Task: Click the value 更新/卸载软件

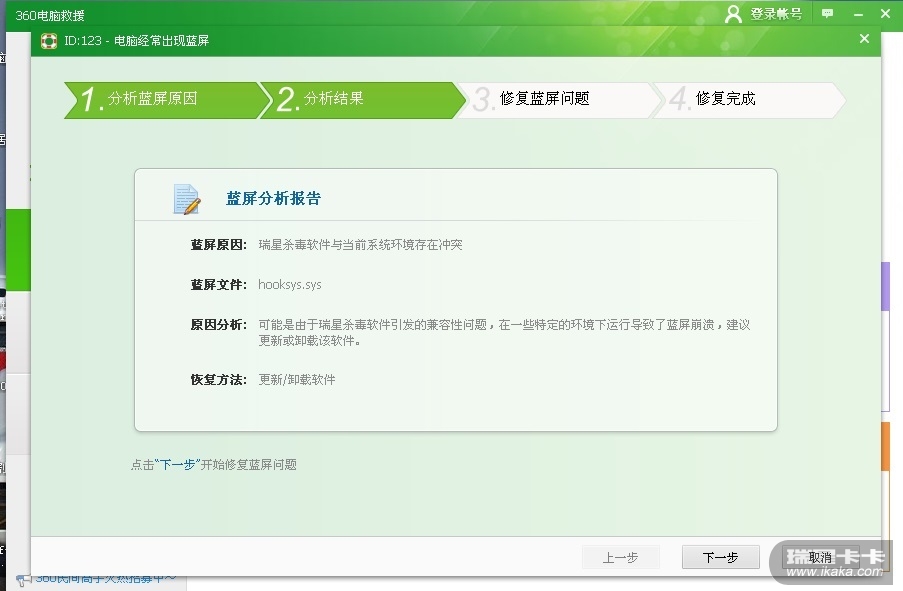Action: point(297,380)
